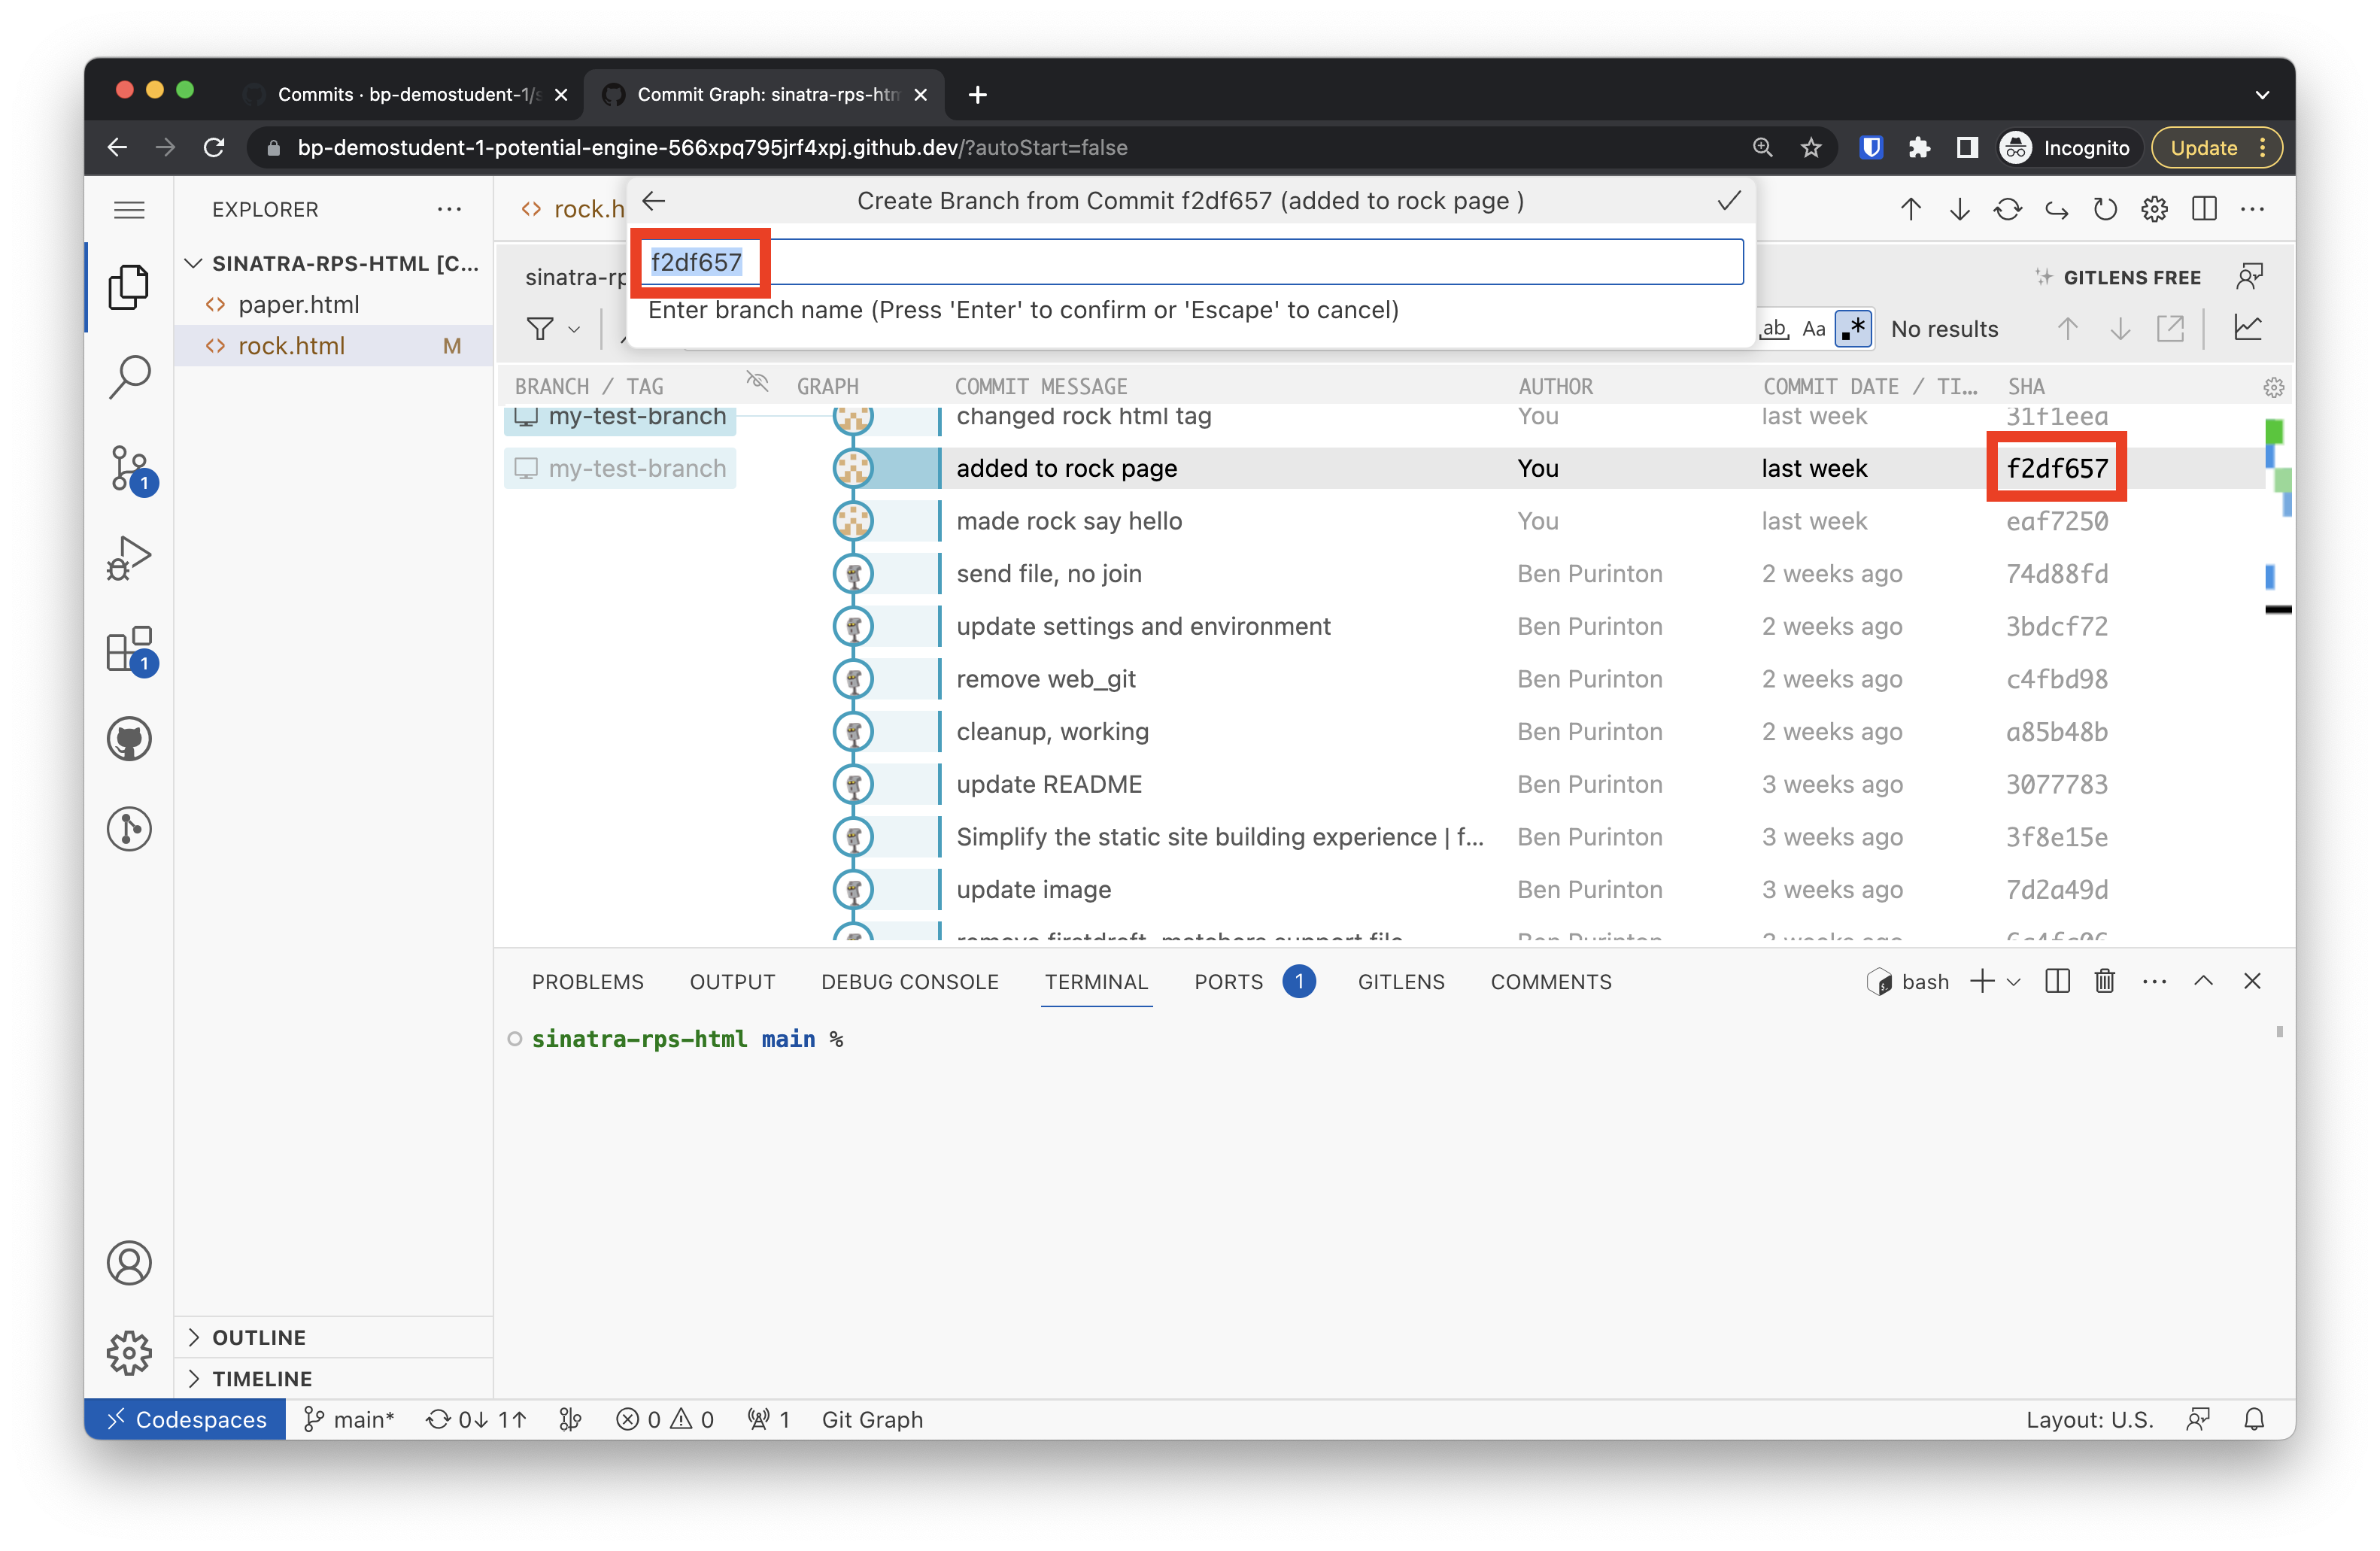The width and height of the screenshot is (2380, 1551).
Task: Toggle match case Aa option
Action: point(1813,329)
